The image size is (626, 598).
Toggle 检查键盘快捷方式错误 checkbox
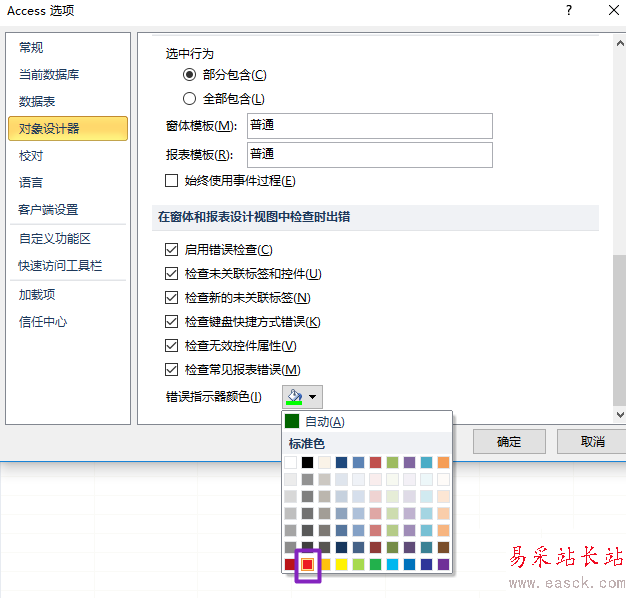click(172, 322)
